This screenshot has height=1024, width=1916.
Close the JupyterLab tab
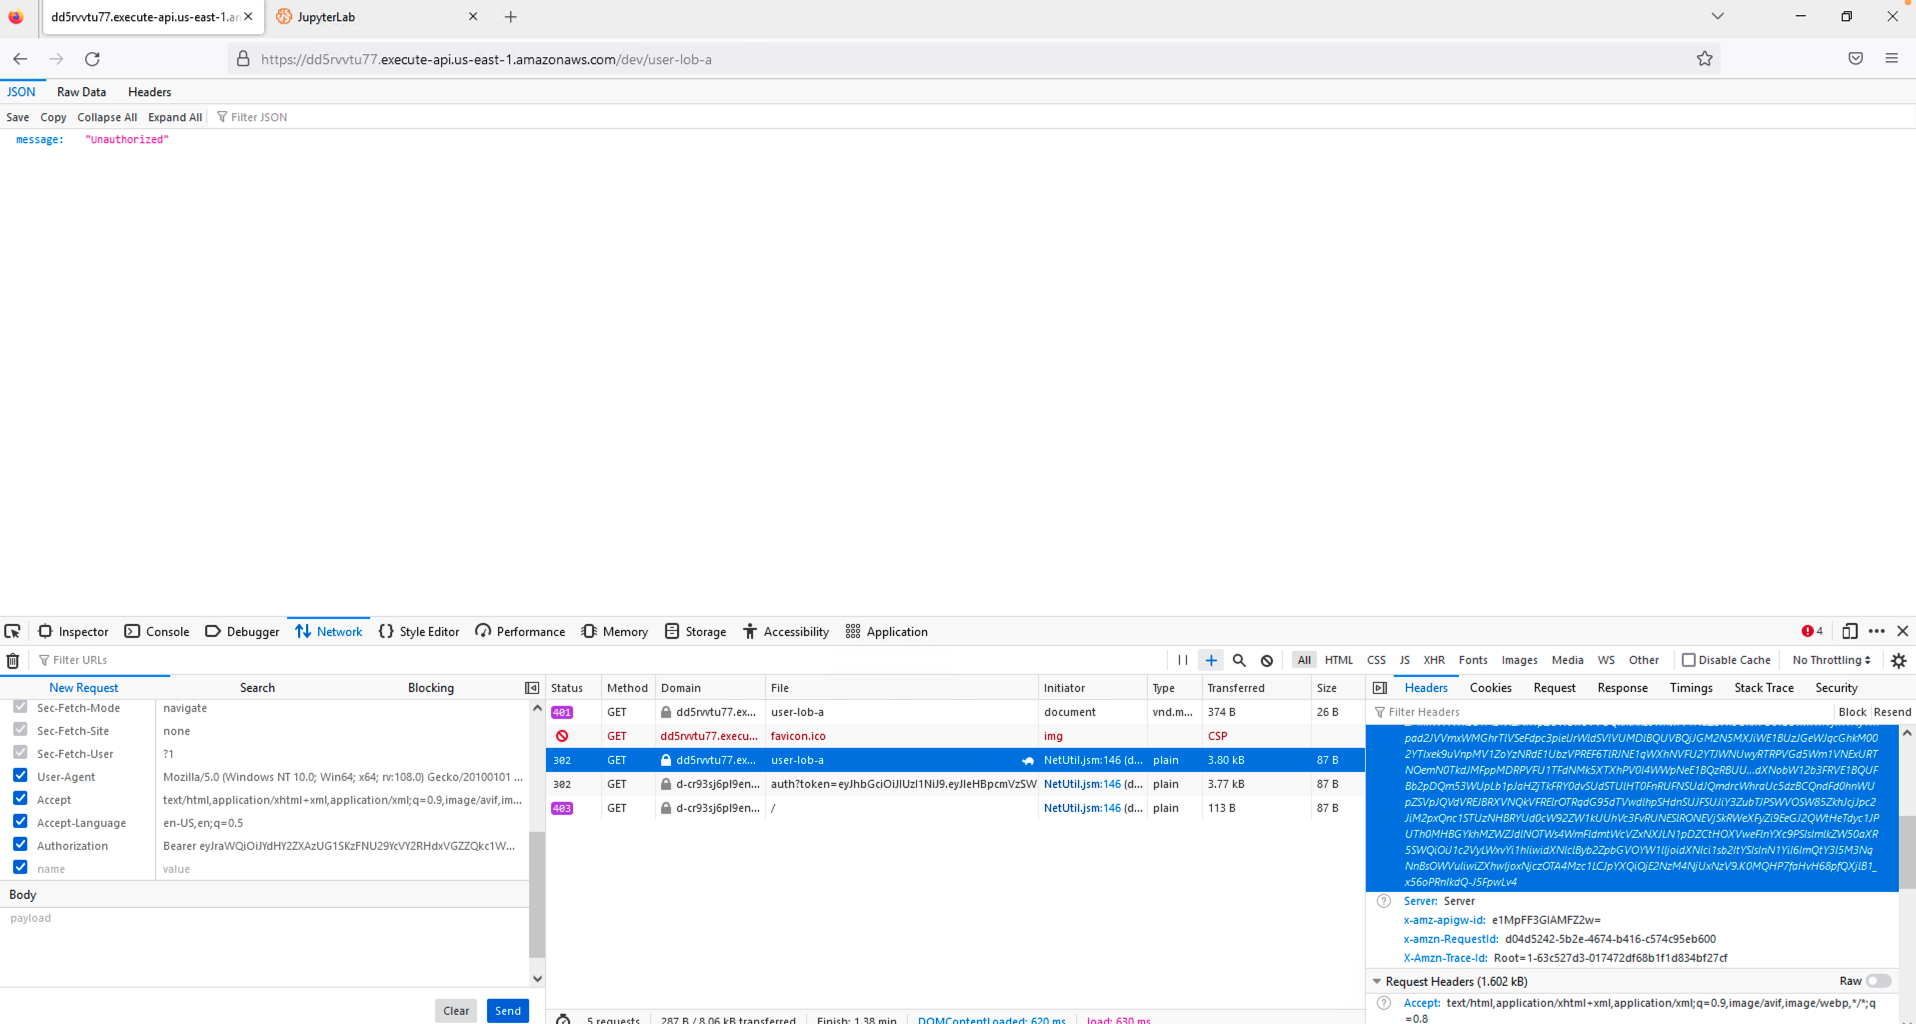point(473,17)
